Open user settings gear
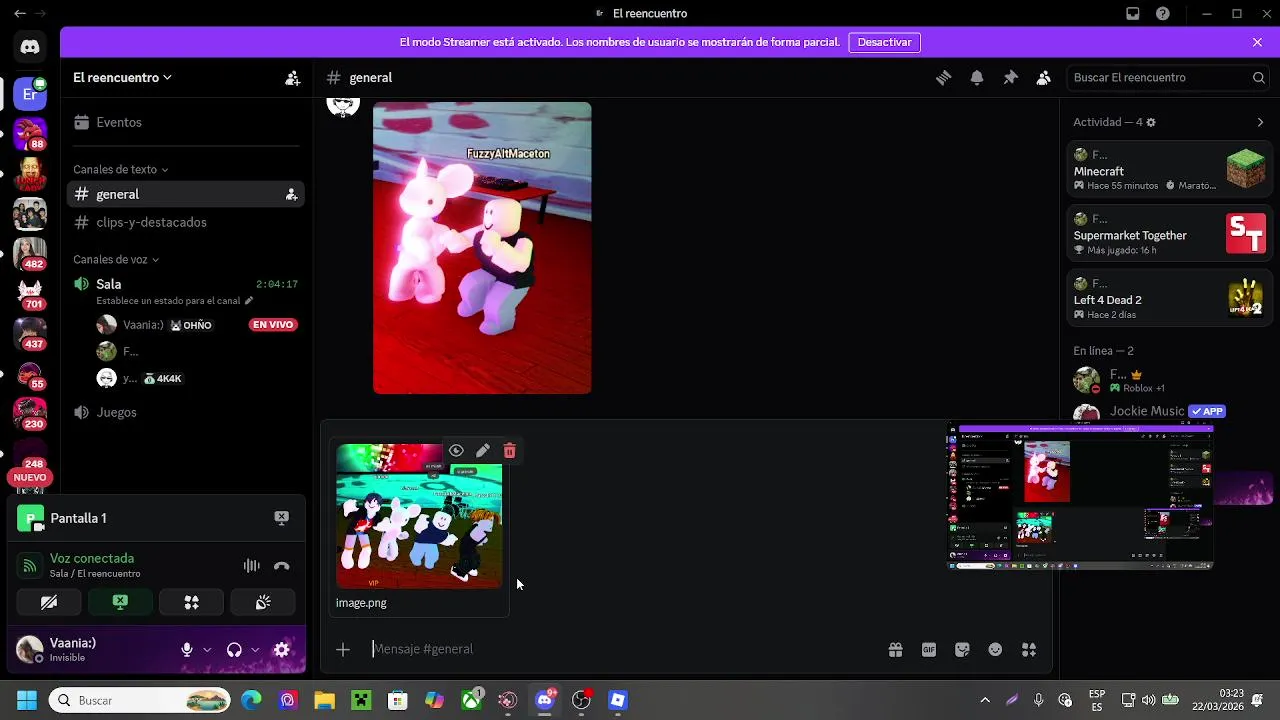 tap(282, 650)
